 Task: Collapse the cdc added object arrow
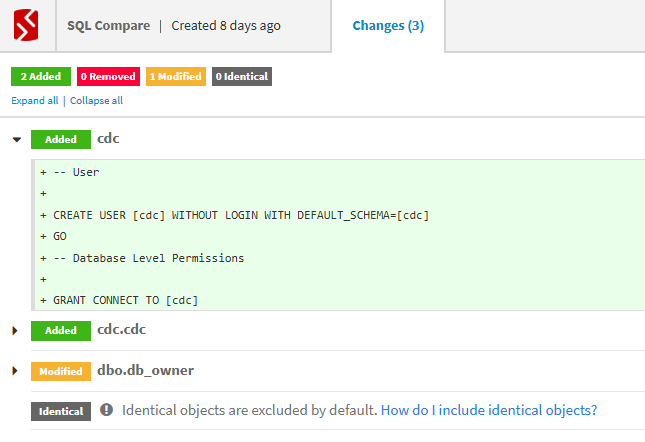pos(16,140)
